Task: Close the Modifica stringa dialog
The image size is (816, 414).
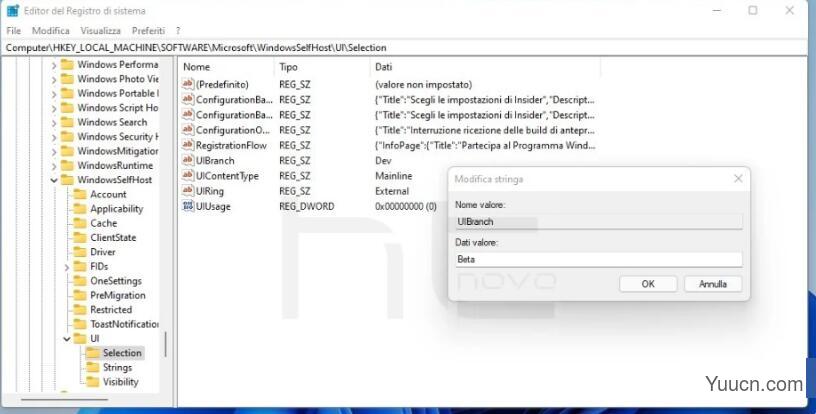Action: coord(738,179)
